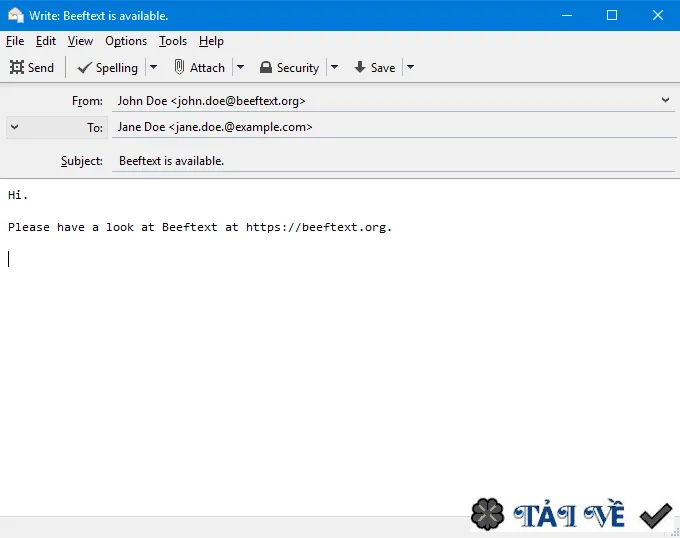Click the Save button in toolbar
680x538 pixels.
375,68
